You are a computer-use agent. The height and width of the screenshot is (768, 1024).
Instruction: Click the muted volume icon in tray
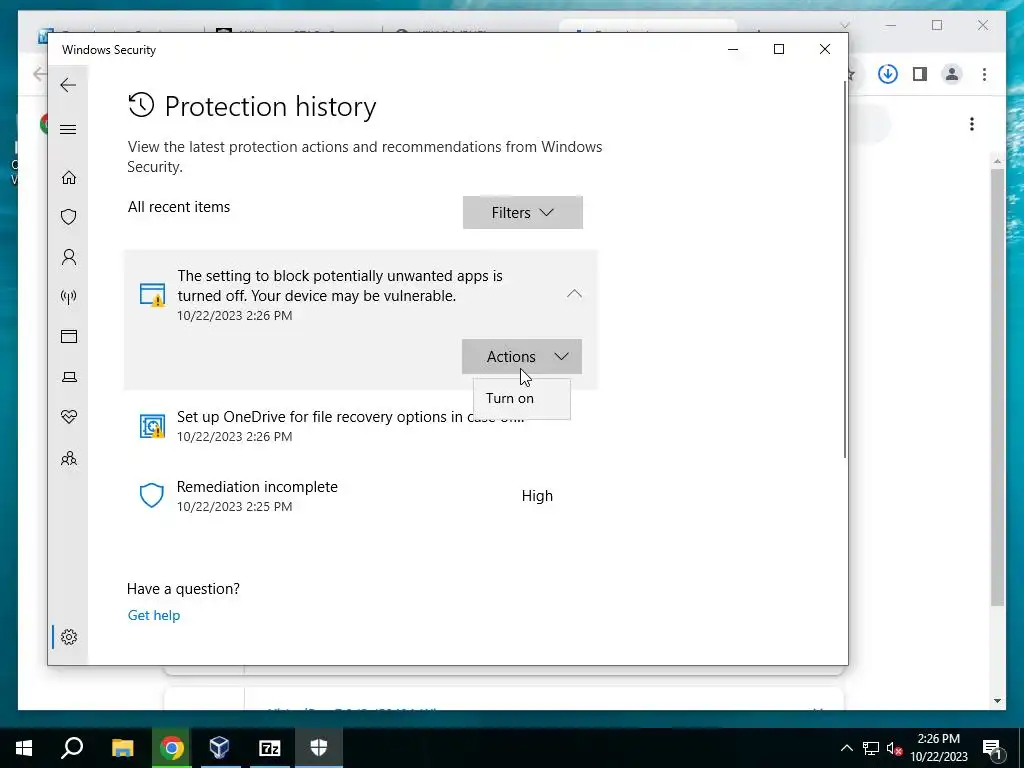click(x=895, y=748)
